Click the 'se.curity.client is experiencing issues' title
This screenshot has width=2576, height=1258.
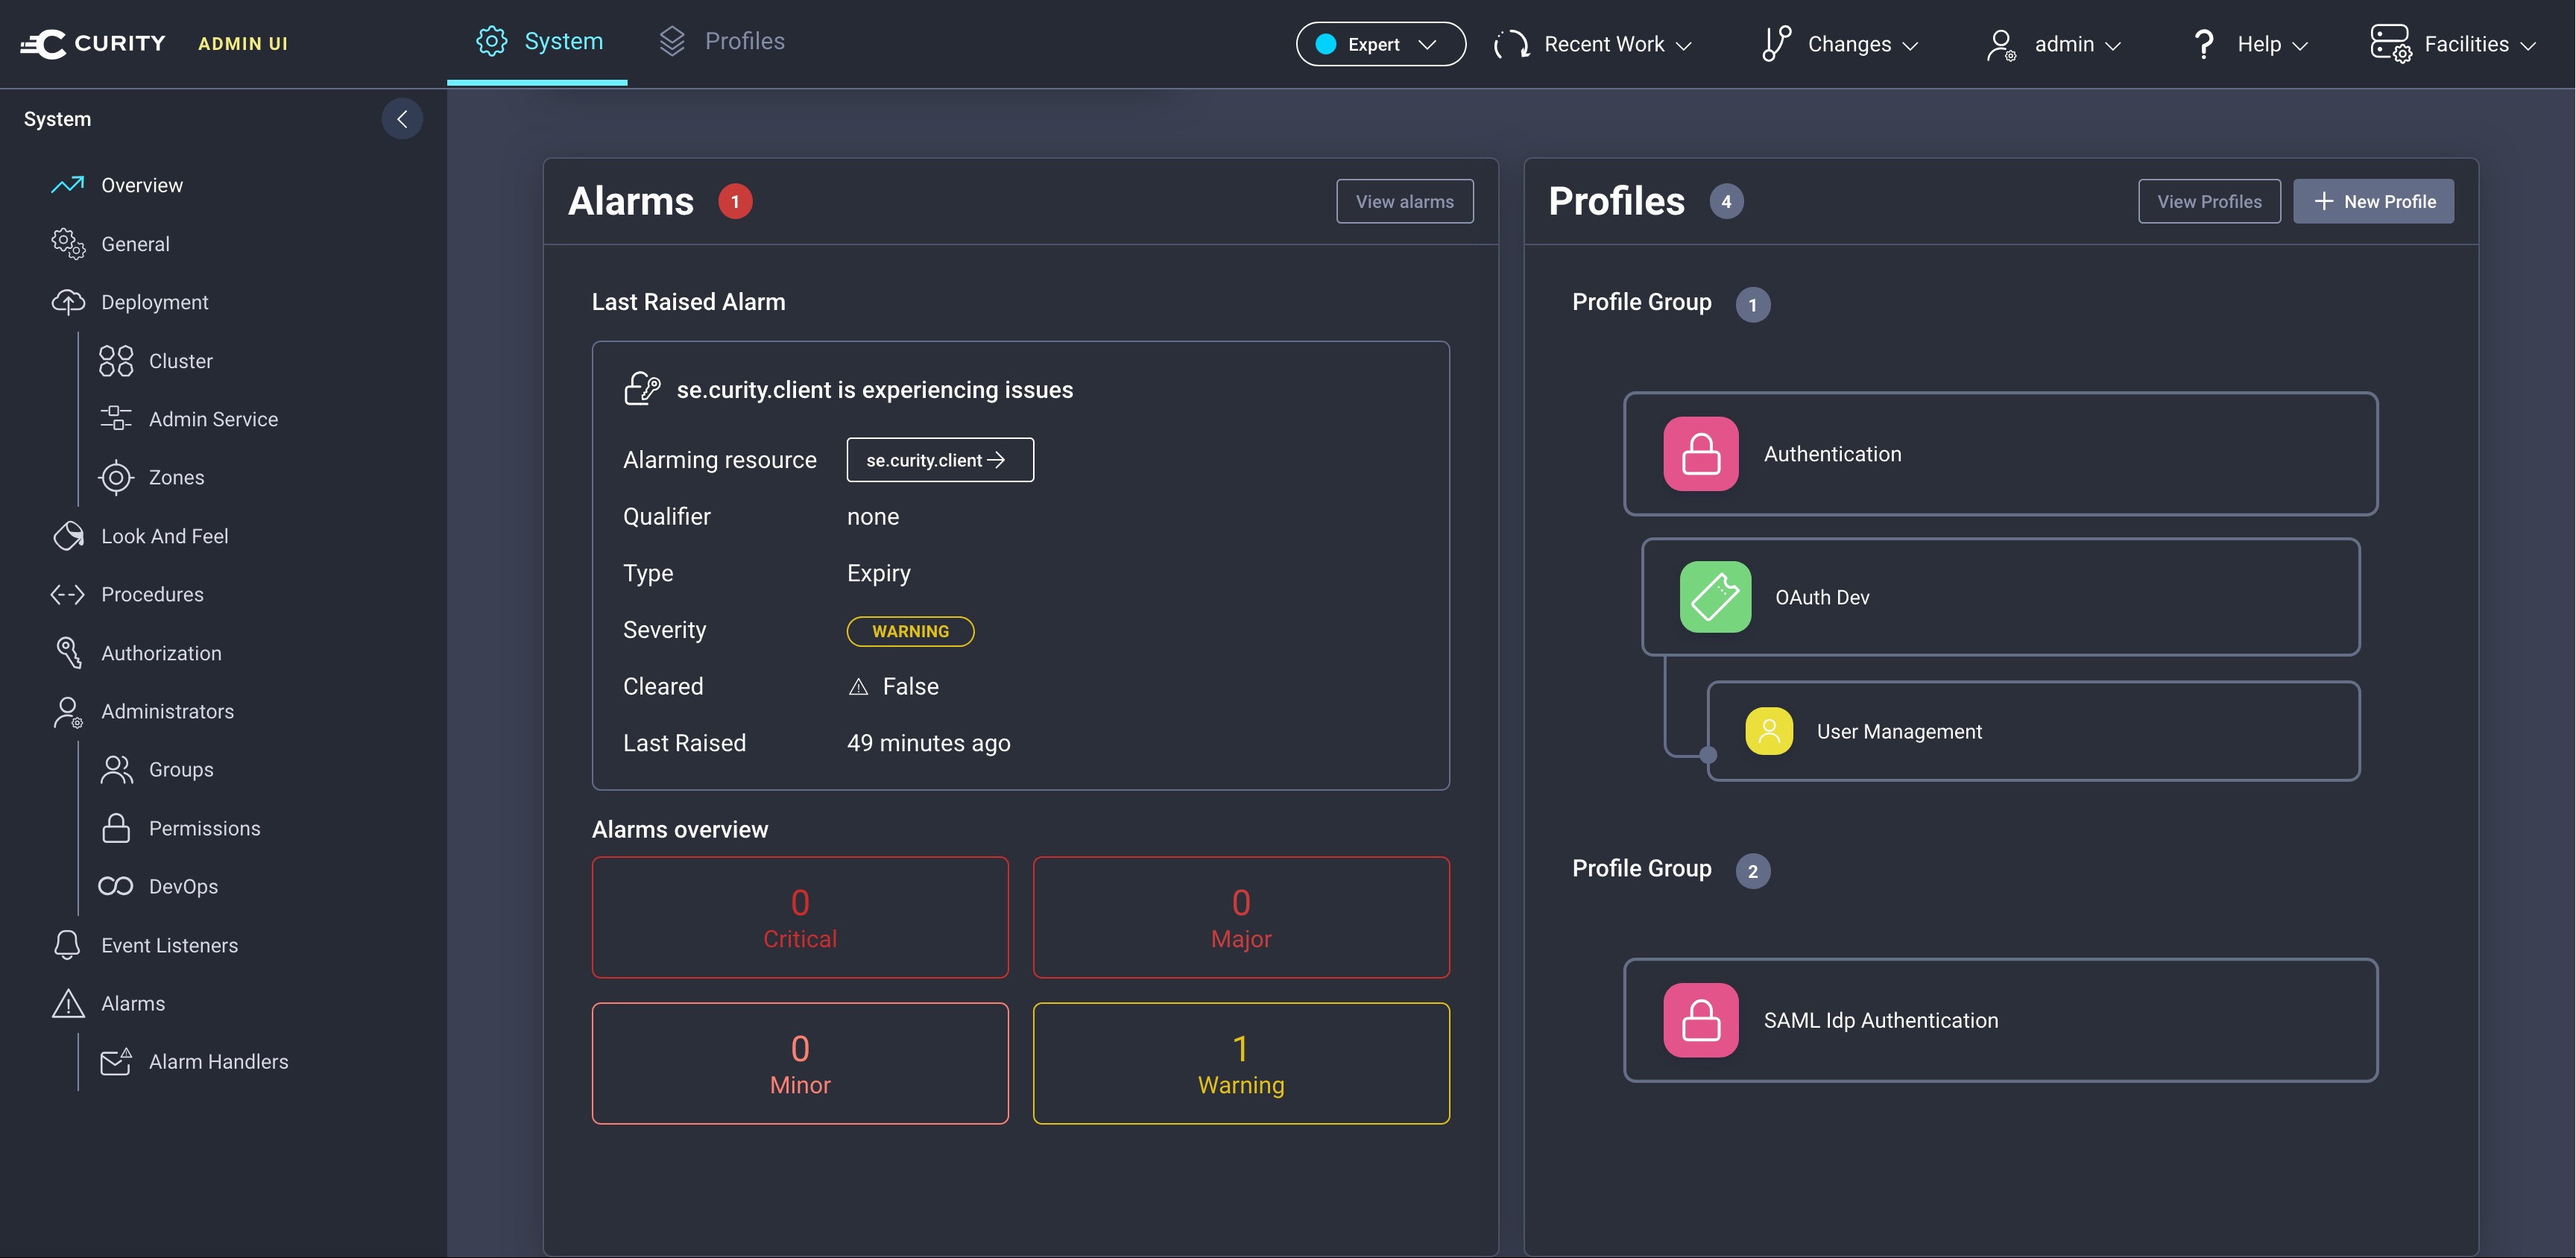(874, 390)
